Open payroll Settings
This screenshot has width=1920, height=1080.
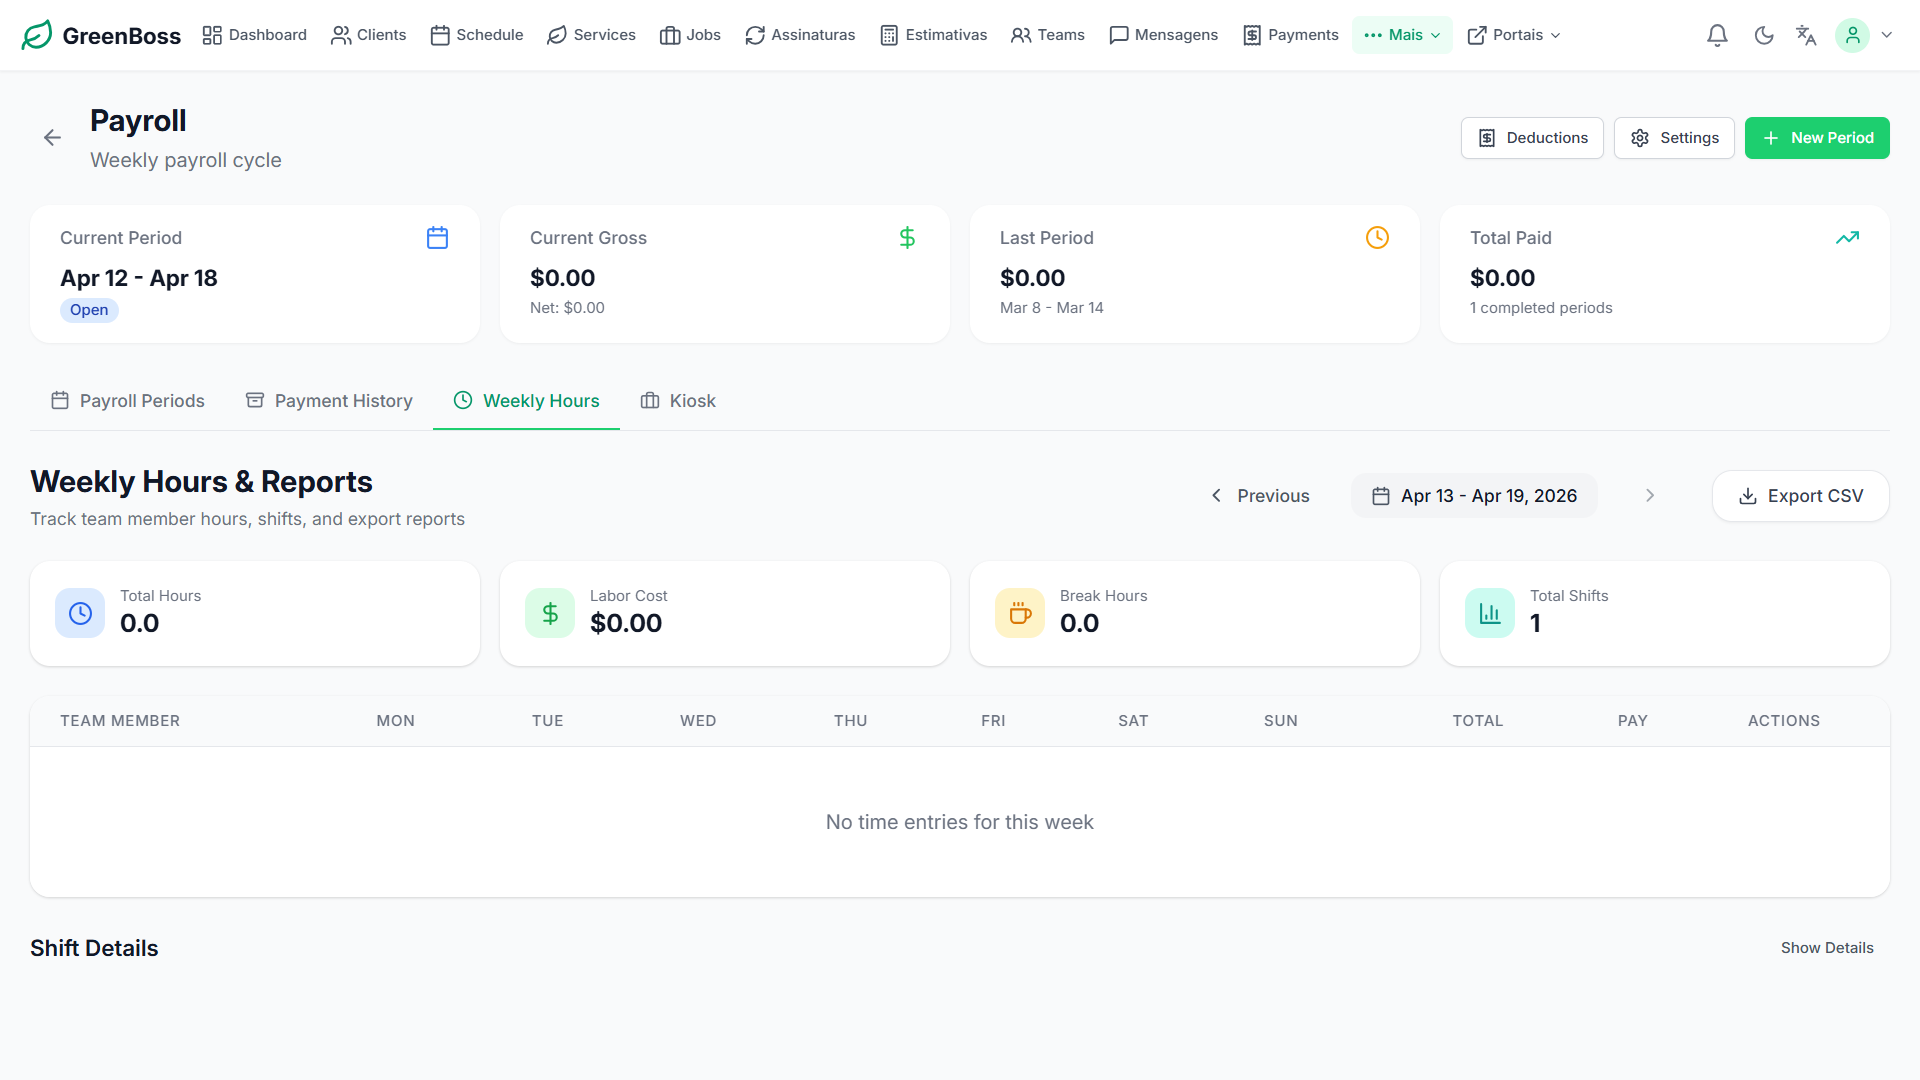1674,138
